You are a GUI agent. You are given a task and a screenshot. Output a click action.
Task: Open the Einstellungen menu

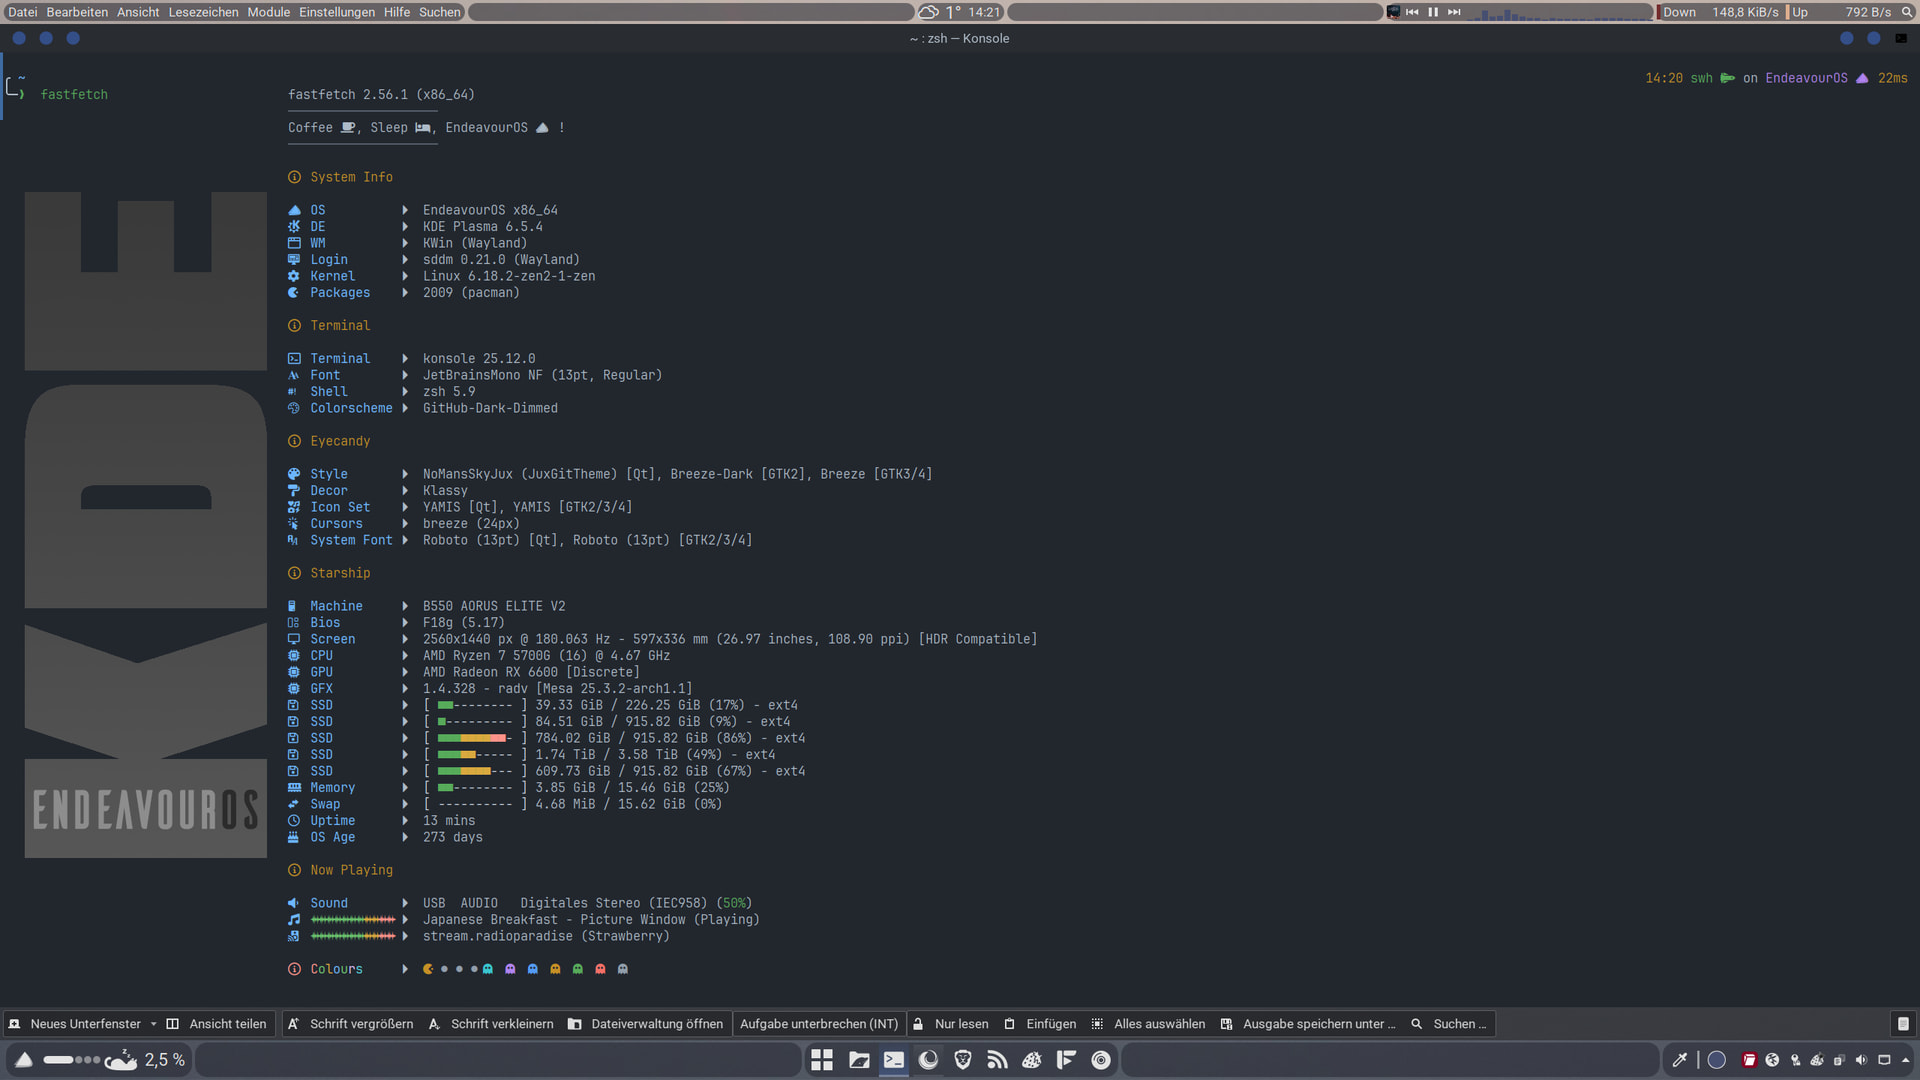coord(336,12)
